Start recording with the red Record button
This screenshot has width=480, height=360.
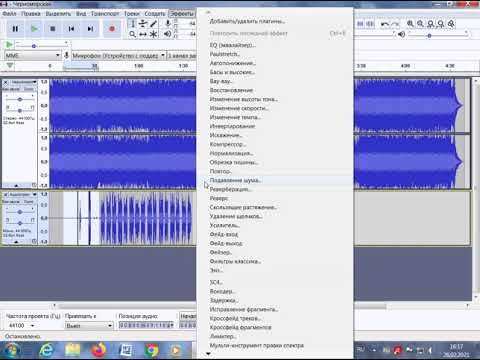(x=112, y=29)
